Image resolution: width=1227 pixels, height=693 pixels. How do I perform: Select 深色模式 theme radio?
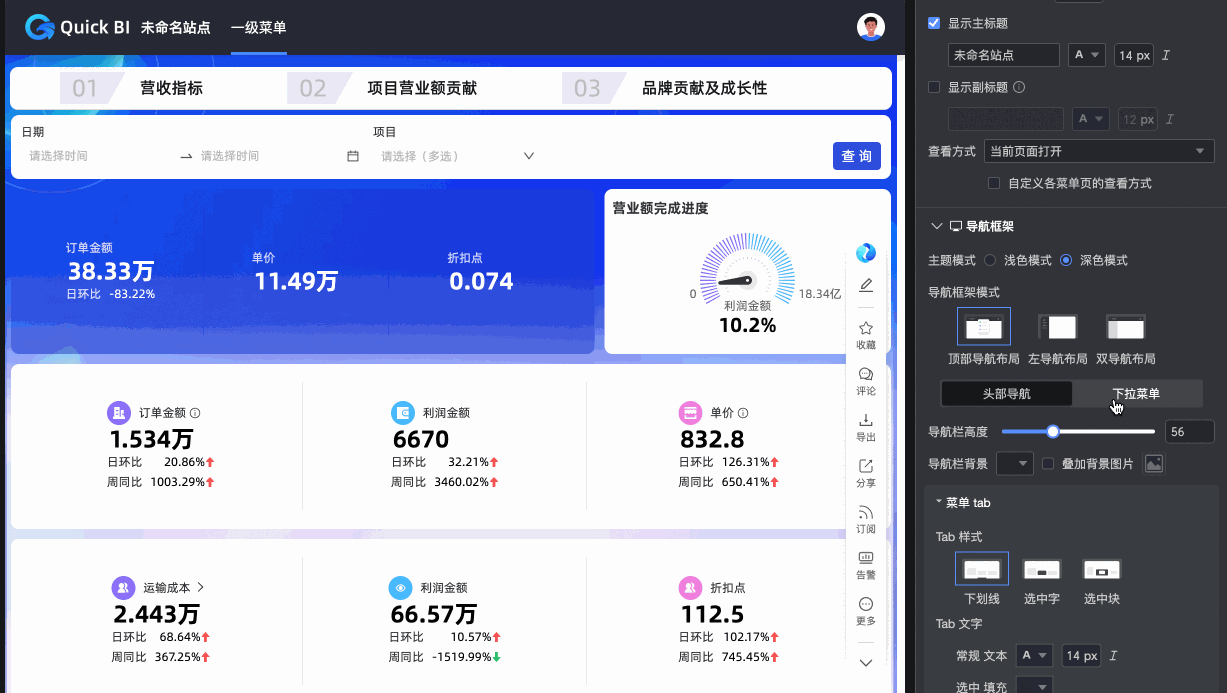[x=1066, y=260]
